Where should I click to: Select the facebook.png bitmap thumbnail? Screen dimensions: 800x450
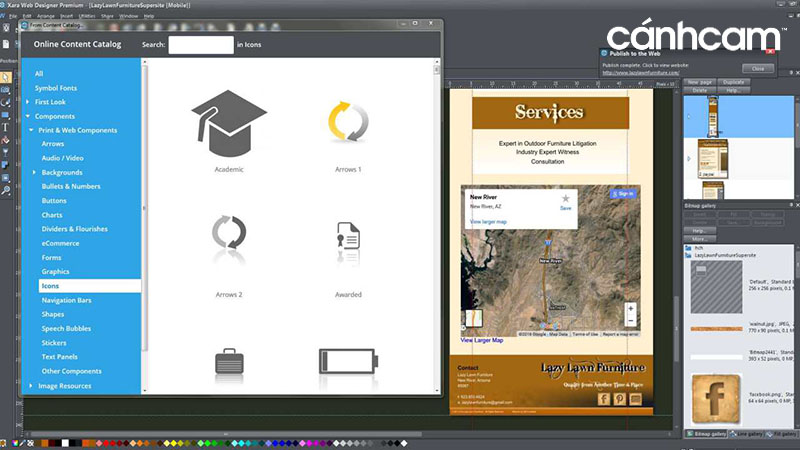715,399
